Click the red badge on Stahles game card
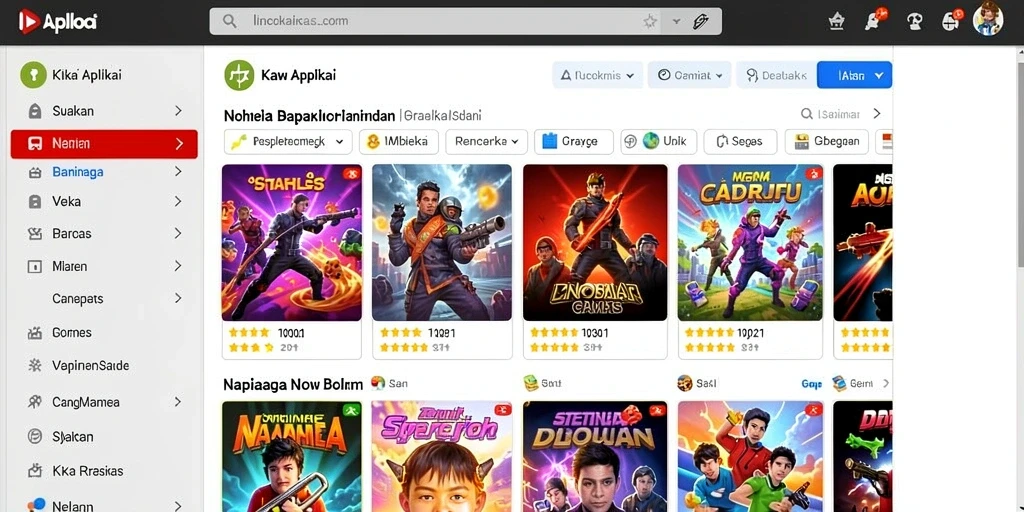 pos(352,174)
